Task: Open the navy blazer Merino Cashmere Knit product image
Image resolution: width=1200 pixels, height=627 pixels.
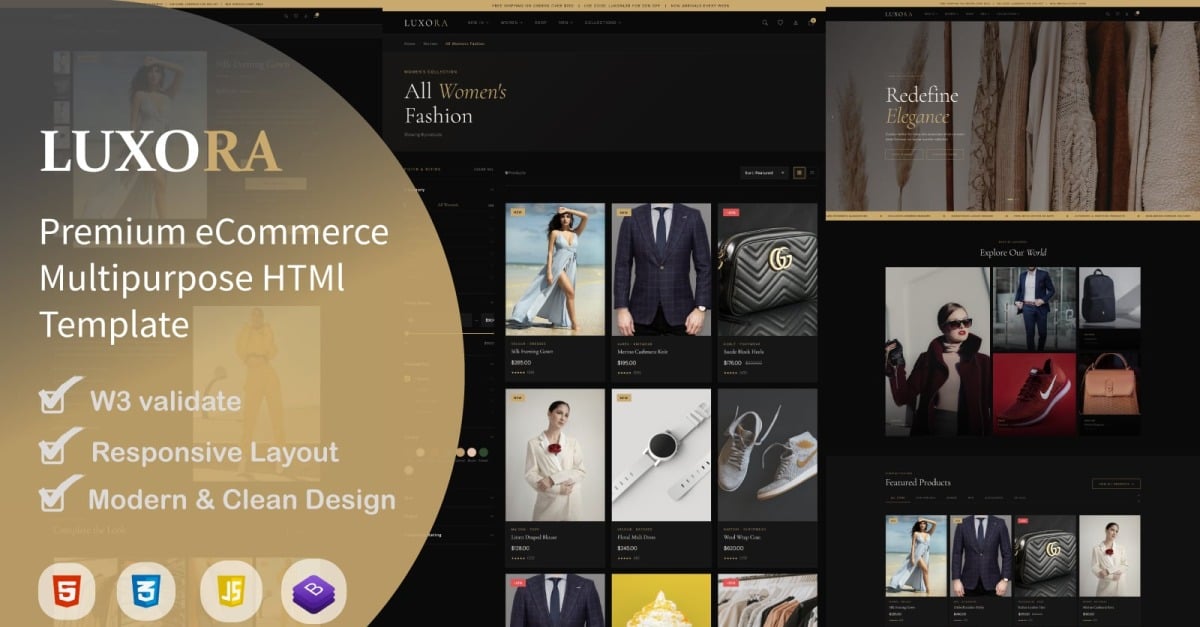Action: [x=661, y=269]
